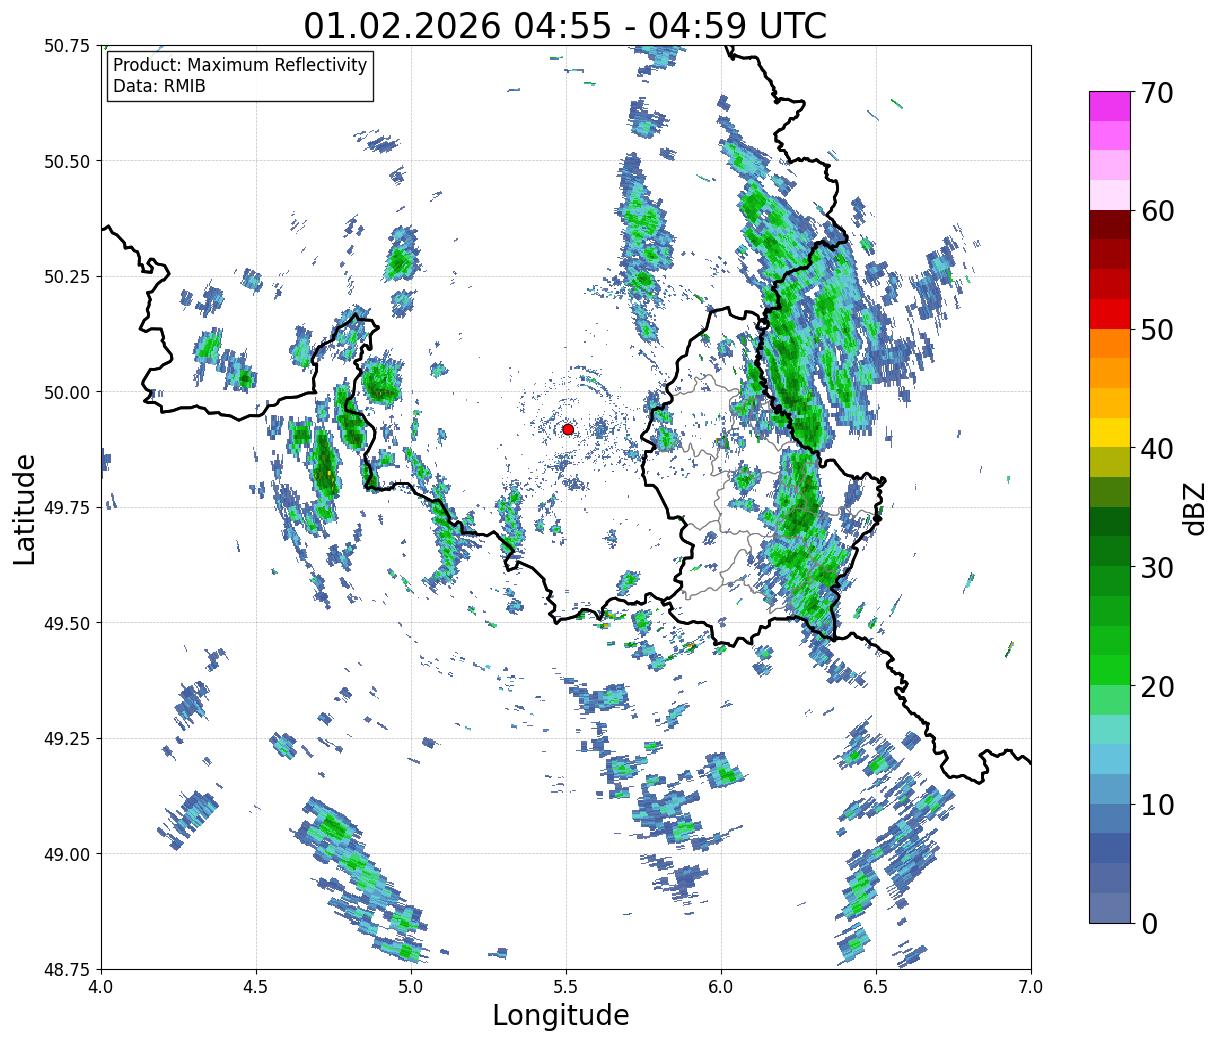Click the colorbar tick label 70

[x=1156, y=93]
